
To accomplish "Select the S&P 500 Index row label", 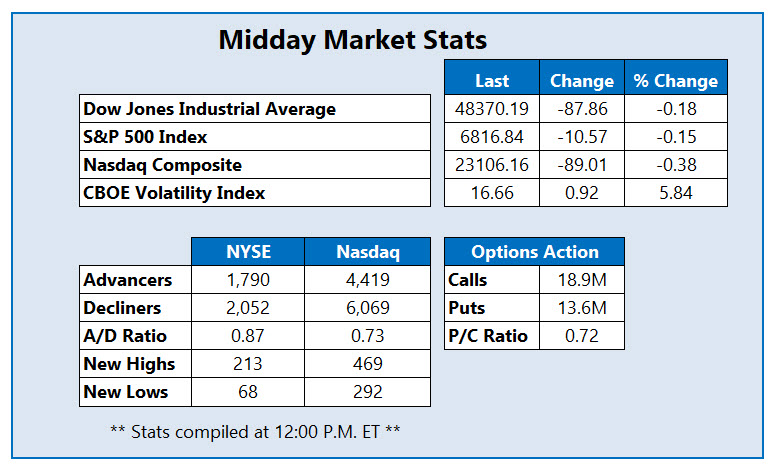I will click(x=146, y=136).
